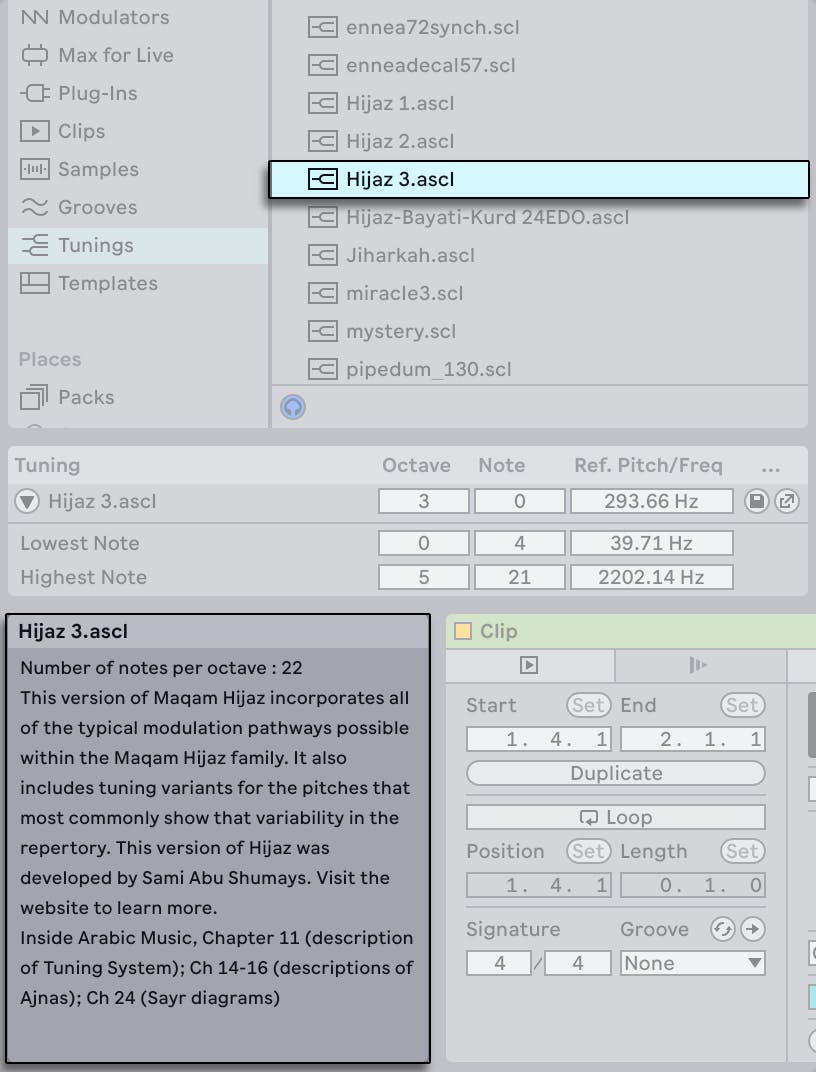Viewport: 816px width, 1072px height.
Task: Select the Samples browser category
Action: tap(100, 169)
